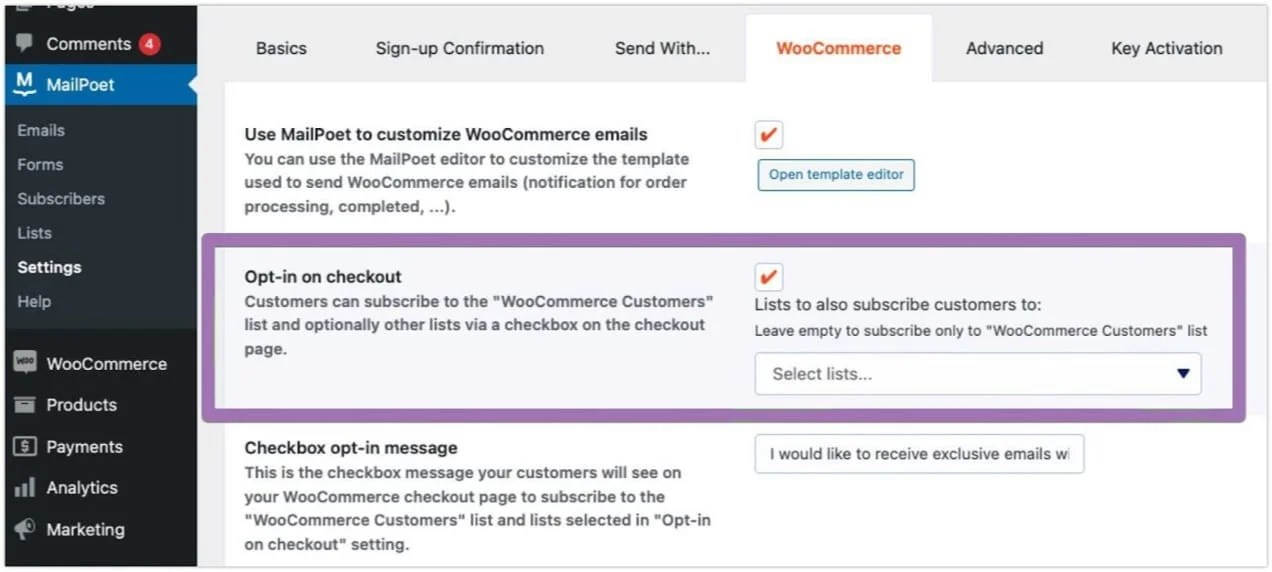Click the Select lists dropdown arrow
This screenshot has width=1272, height=572.
[x=1183, y=374]
